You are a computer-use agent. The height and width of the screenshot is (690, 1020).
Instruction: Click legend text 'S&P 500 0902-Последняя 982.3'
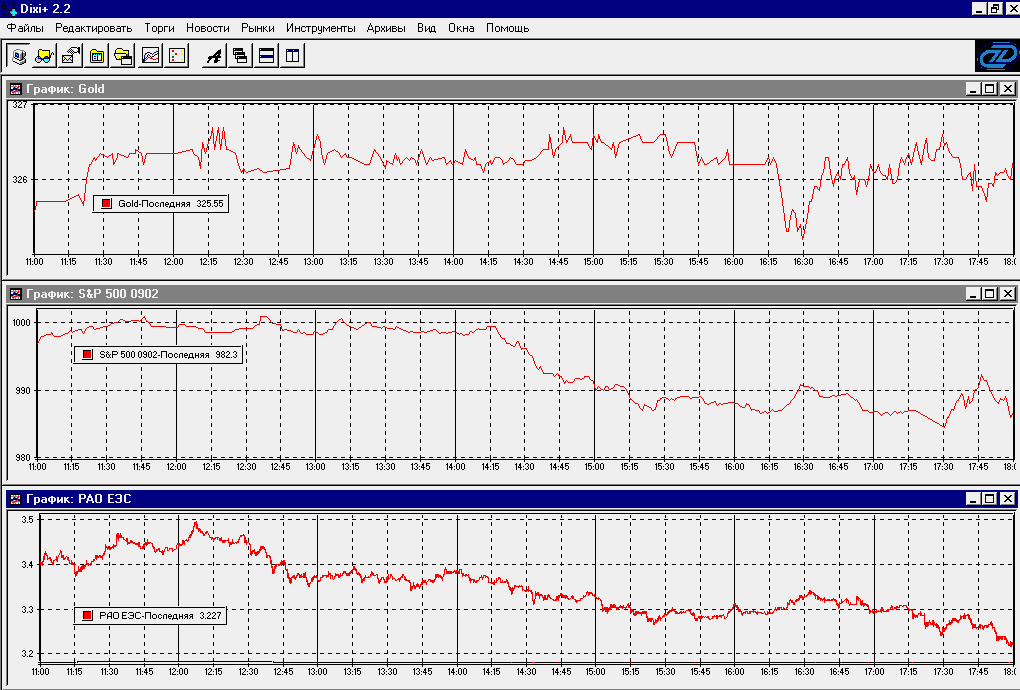click(x=168, y=354)
